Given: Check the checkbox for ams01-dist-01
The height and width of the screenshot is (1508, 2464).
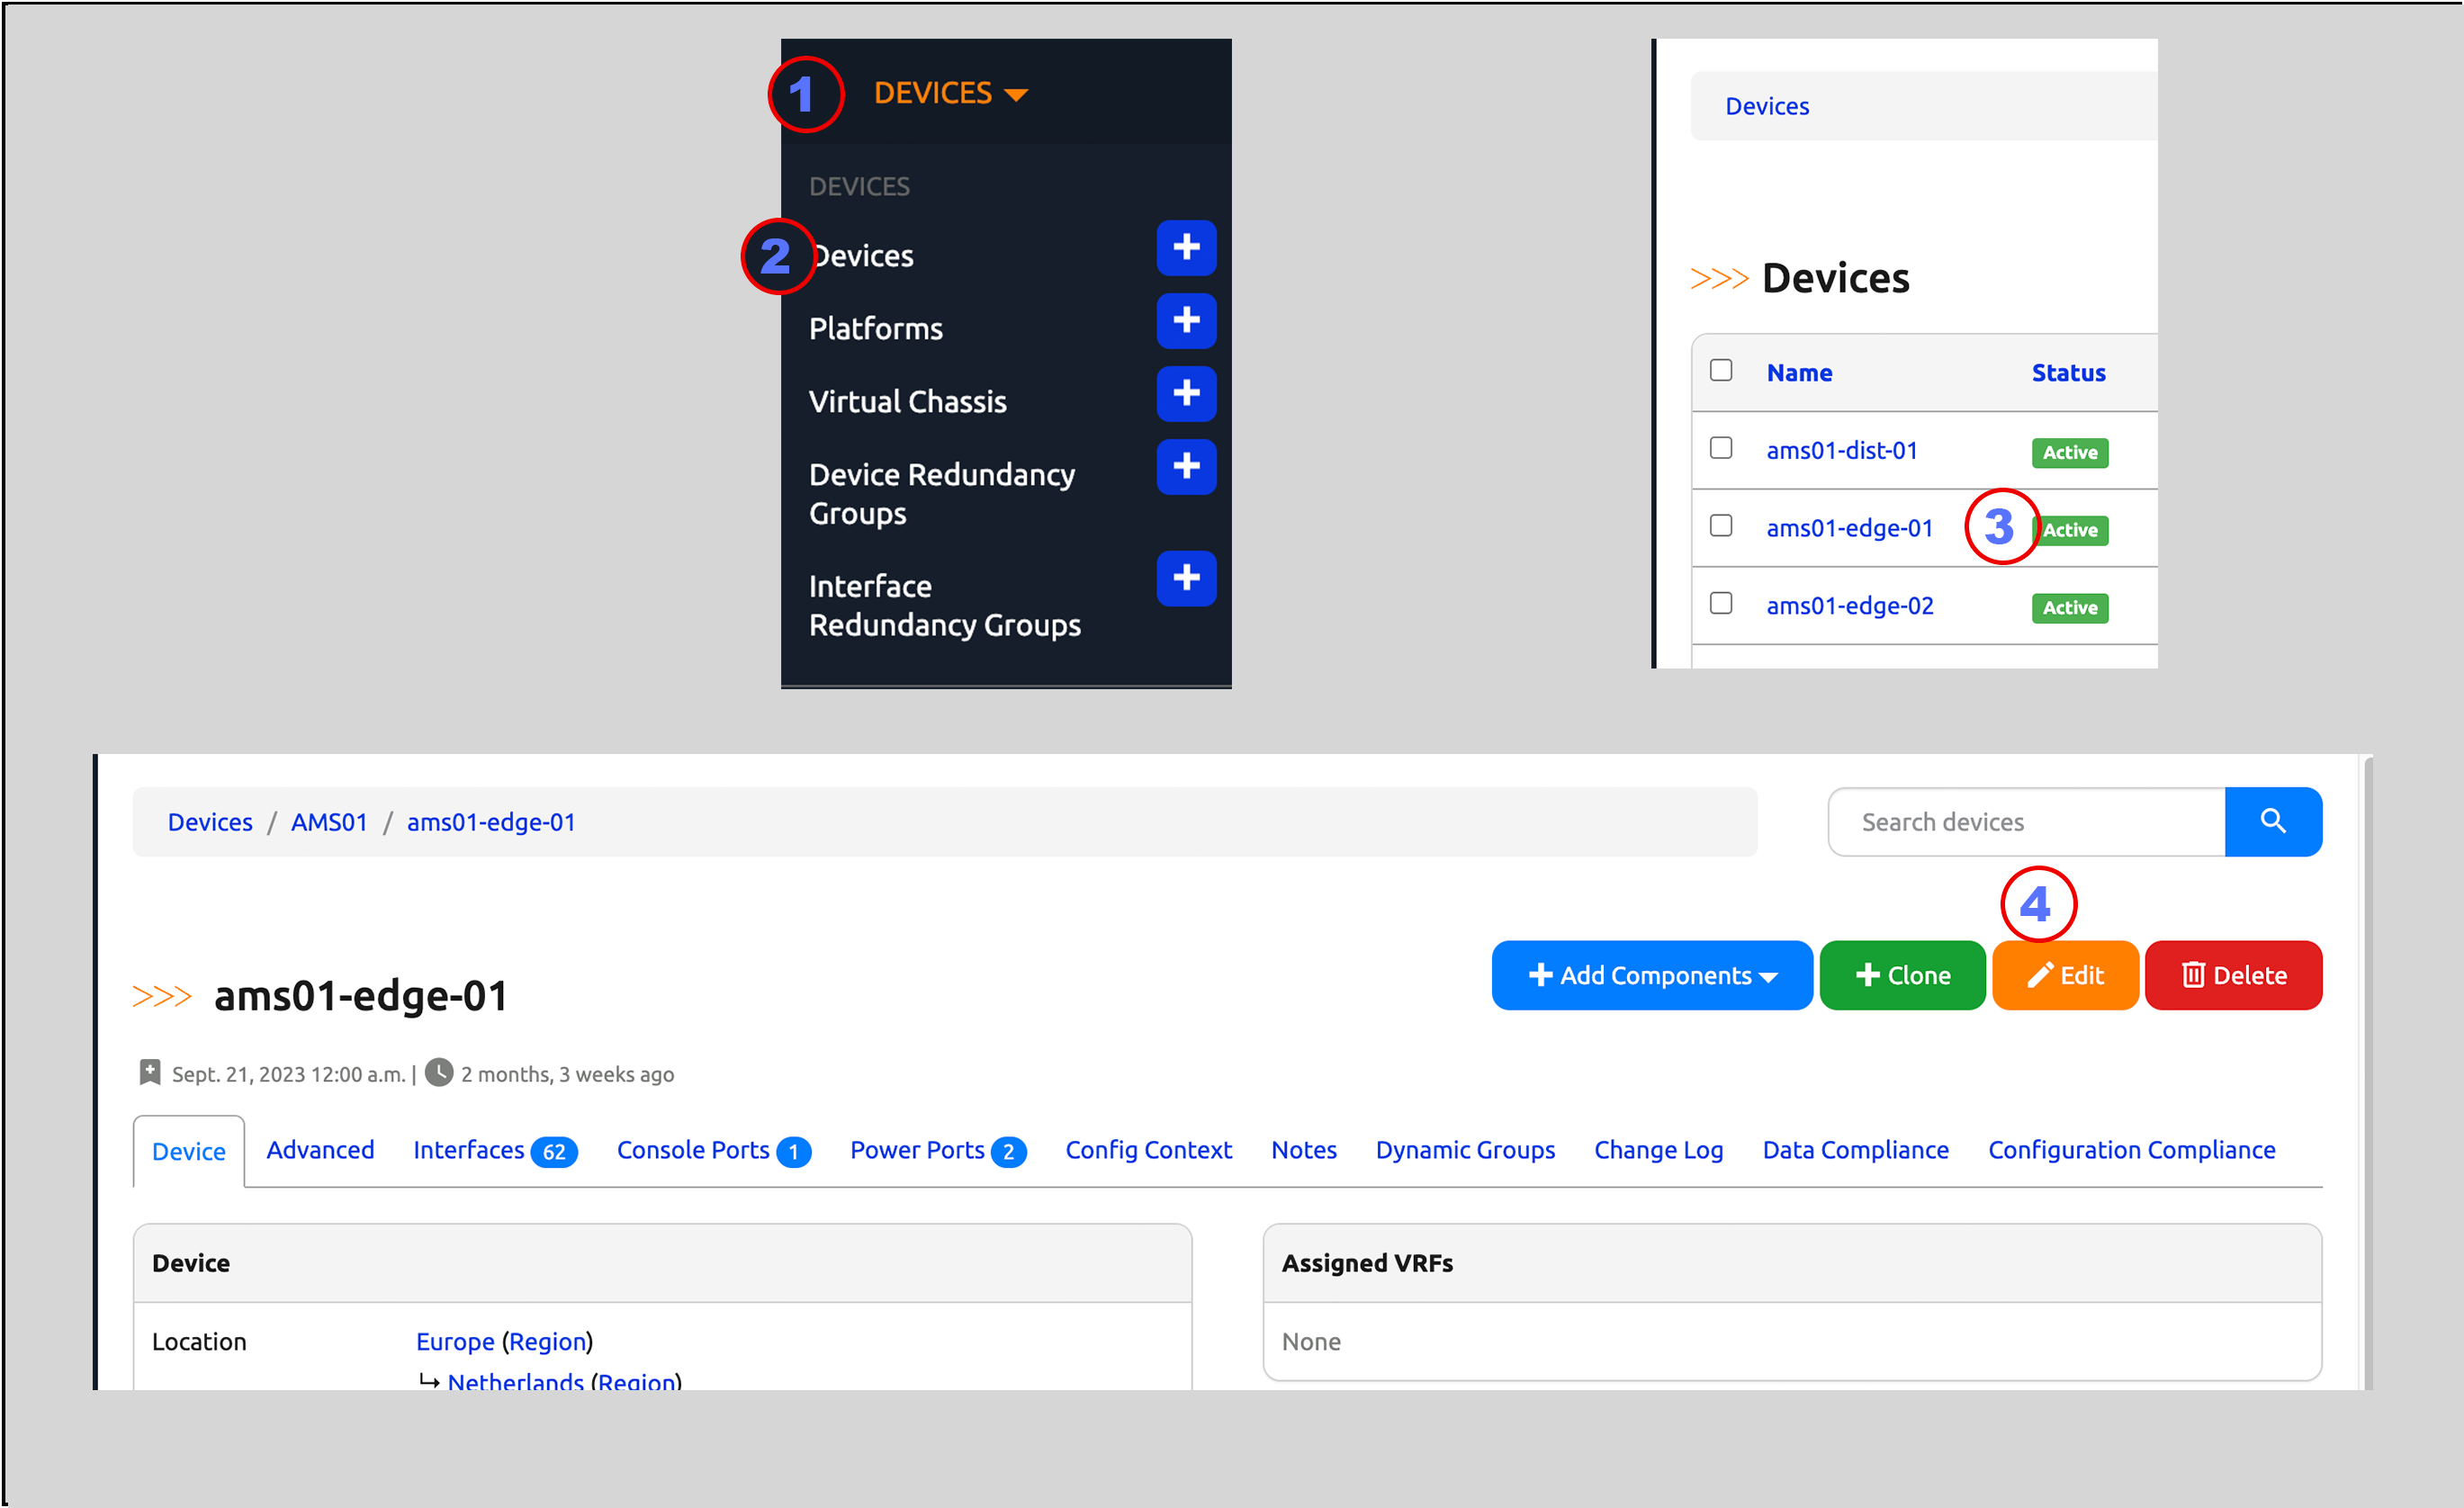Looking at the screenshot, I should click(1721, 449).
